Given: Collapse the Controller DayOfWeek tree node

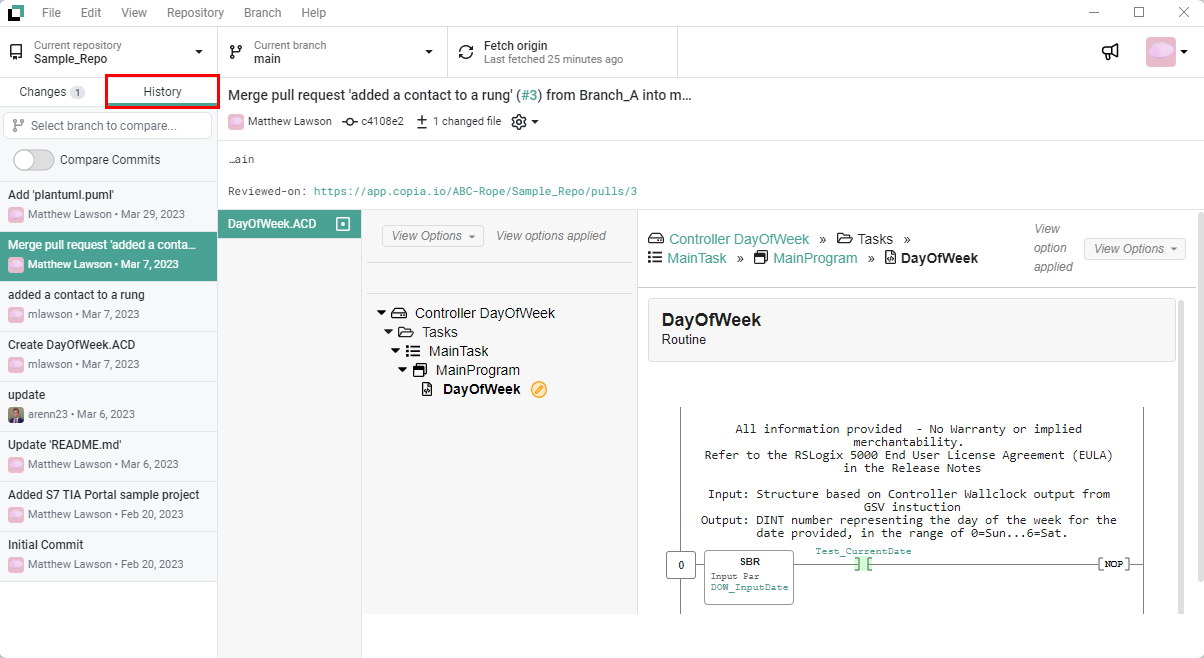Looking at the screenshot, I should [381, 313].
